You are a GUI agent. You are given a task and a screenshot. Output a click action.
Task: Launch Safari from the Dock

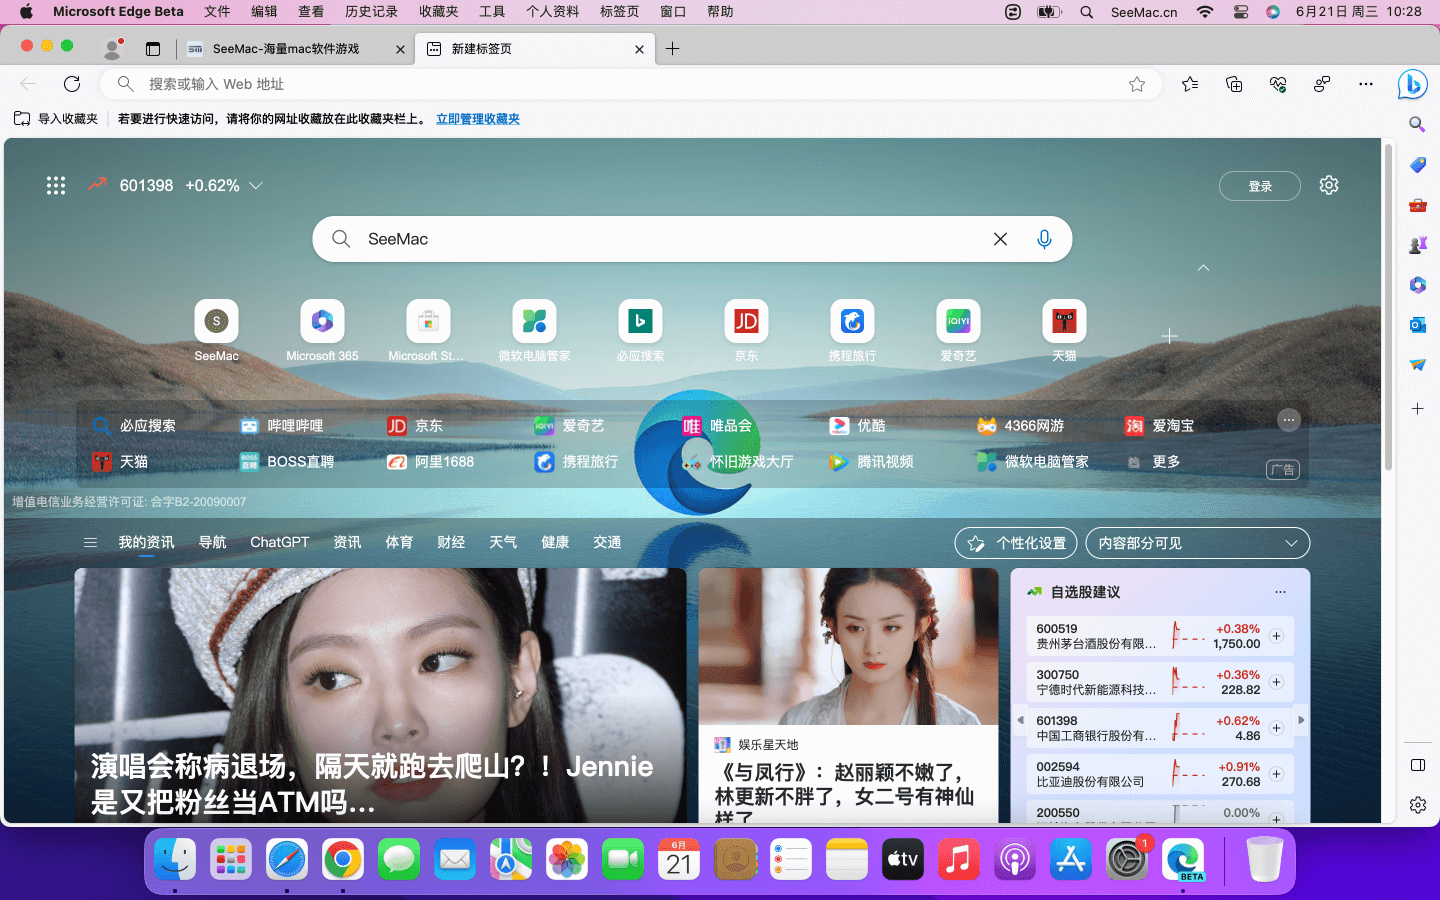pyautogui.click(x=287, y=859)
